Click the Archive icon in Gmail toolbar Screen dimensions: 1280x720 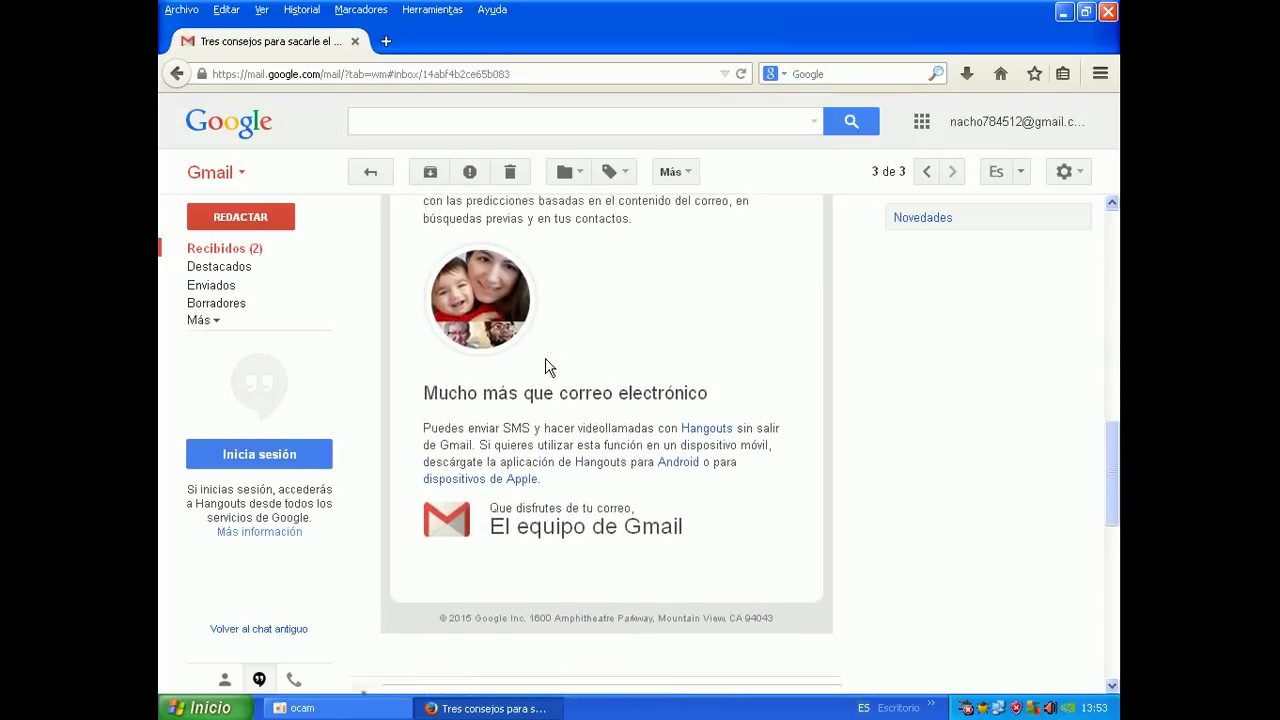tap(430, 172)
